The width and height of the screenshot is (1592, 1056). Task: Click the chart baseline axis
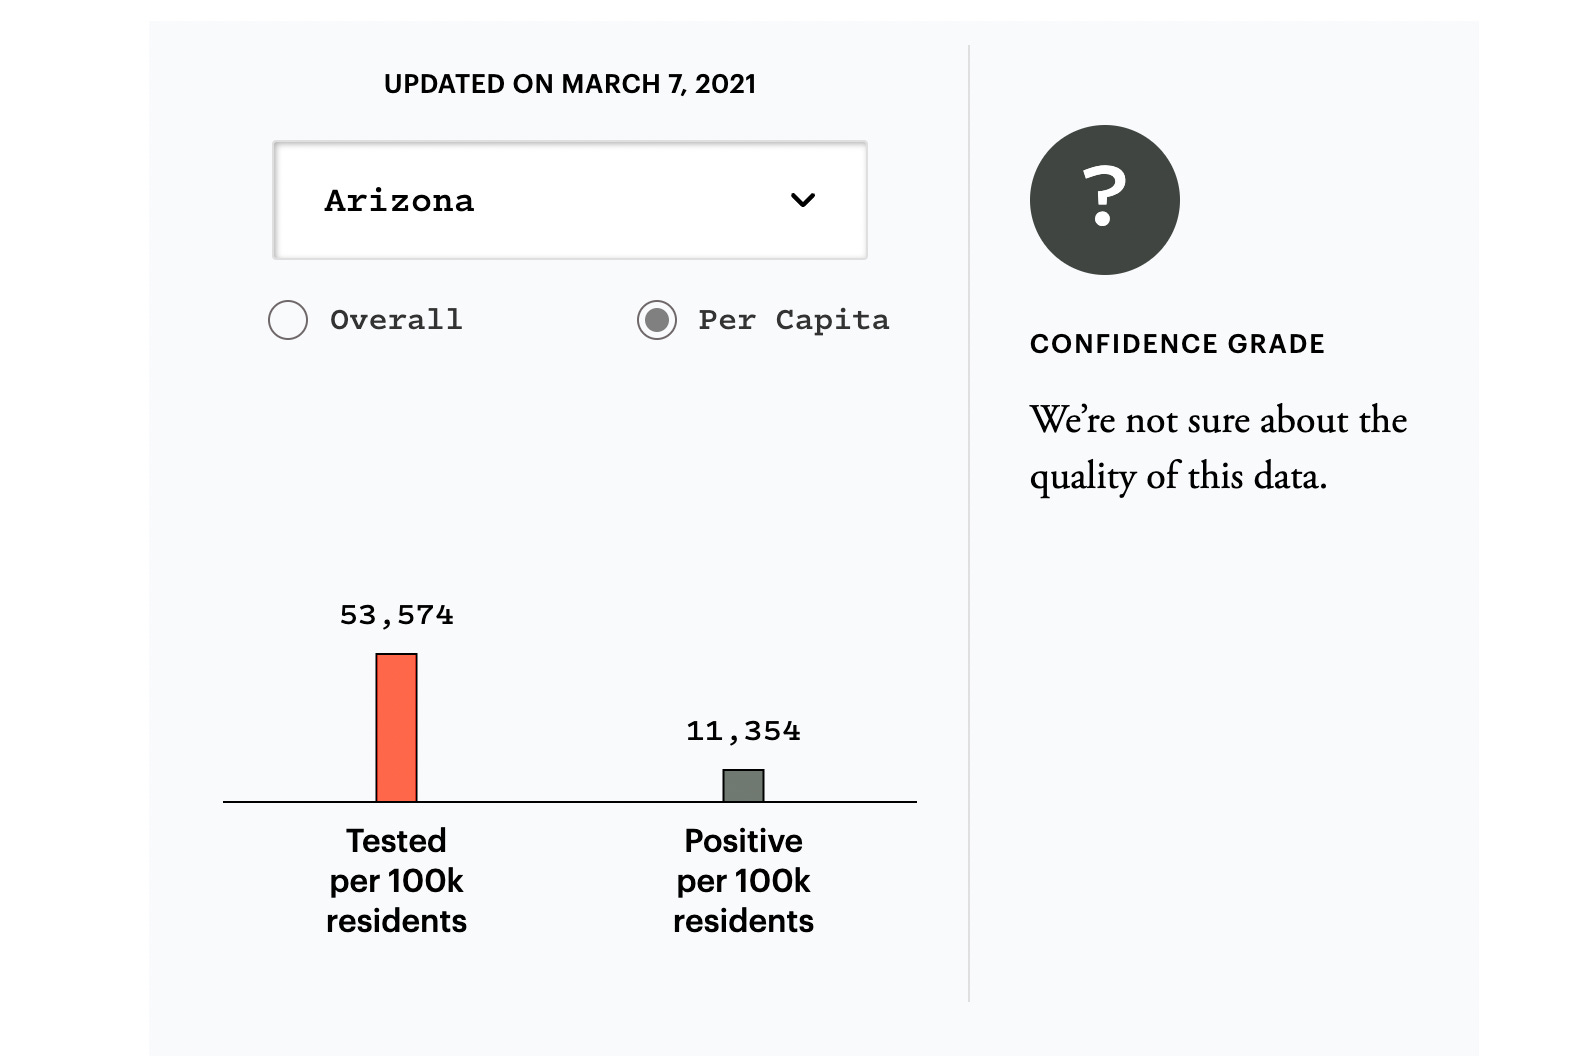570,802
